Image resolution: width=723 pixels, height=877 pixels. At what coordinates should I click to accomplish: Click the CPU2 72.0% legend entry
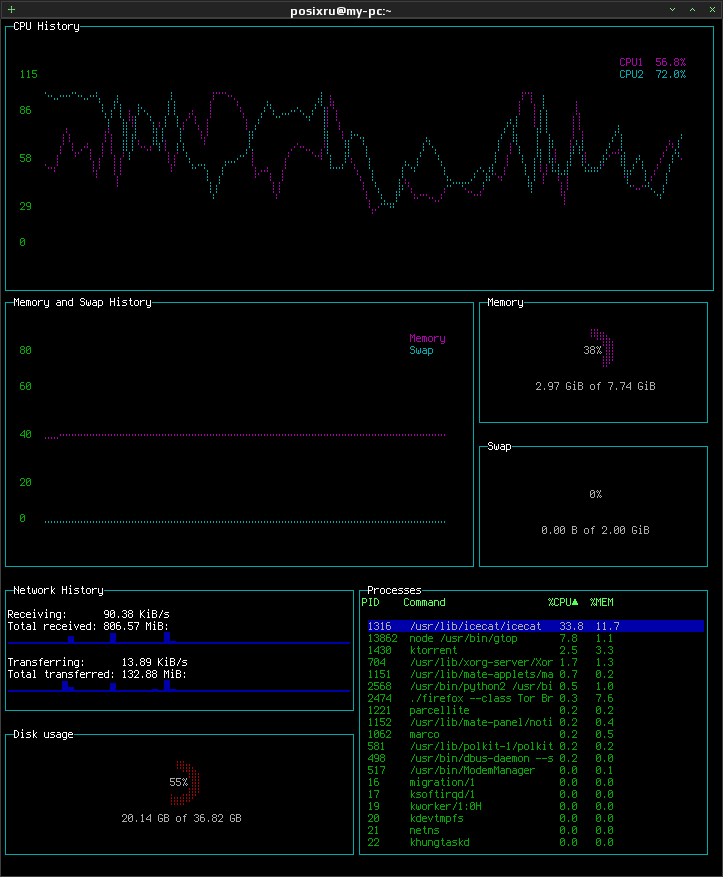pyautogui.click(x=653, y=74)
